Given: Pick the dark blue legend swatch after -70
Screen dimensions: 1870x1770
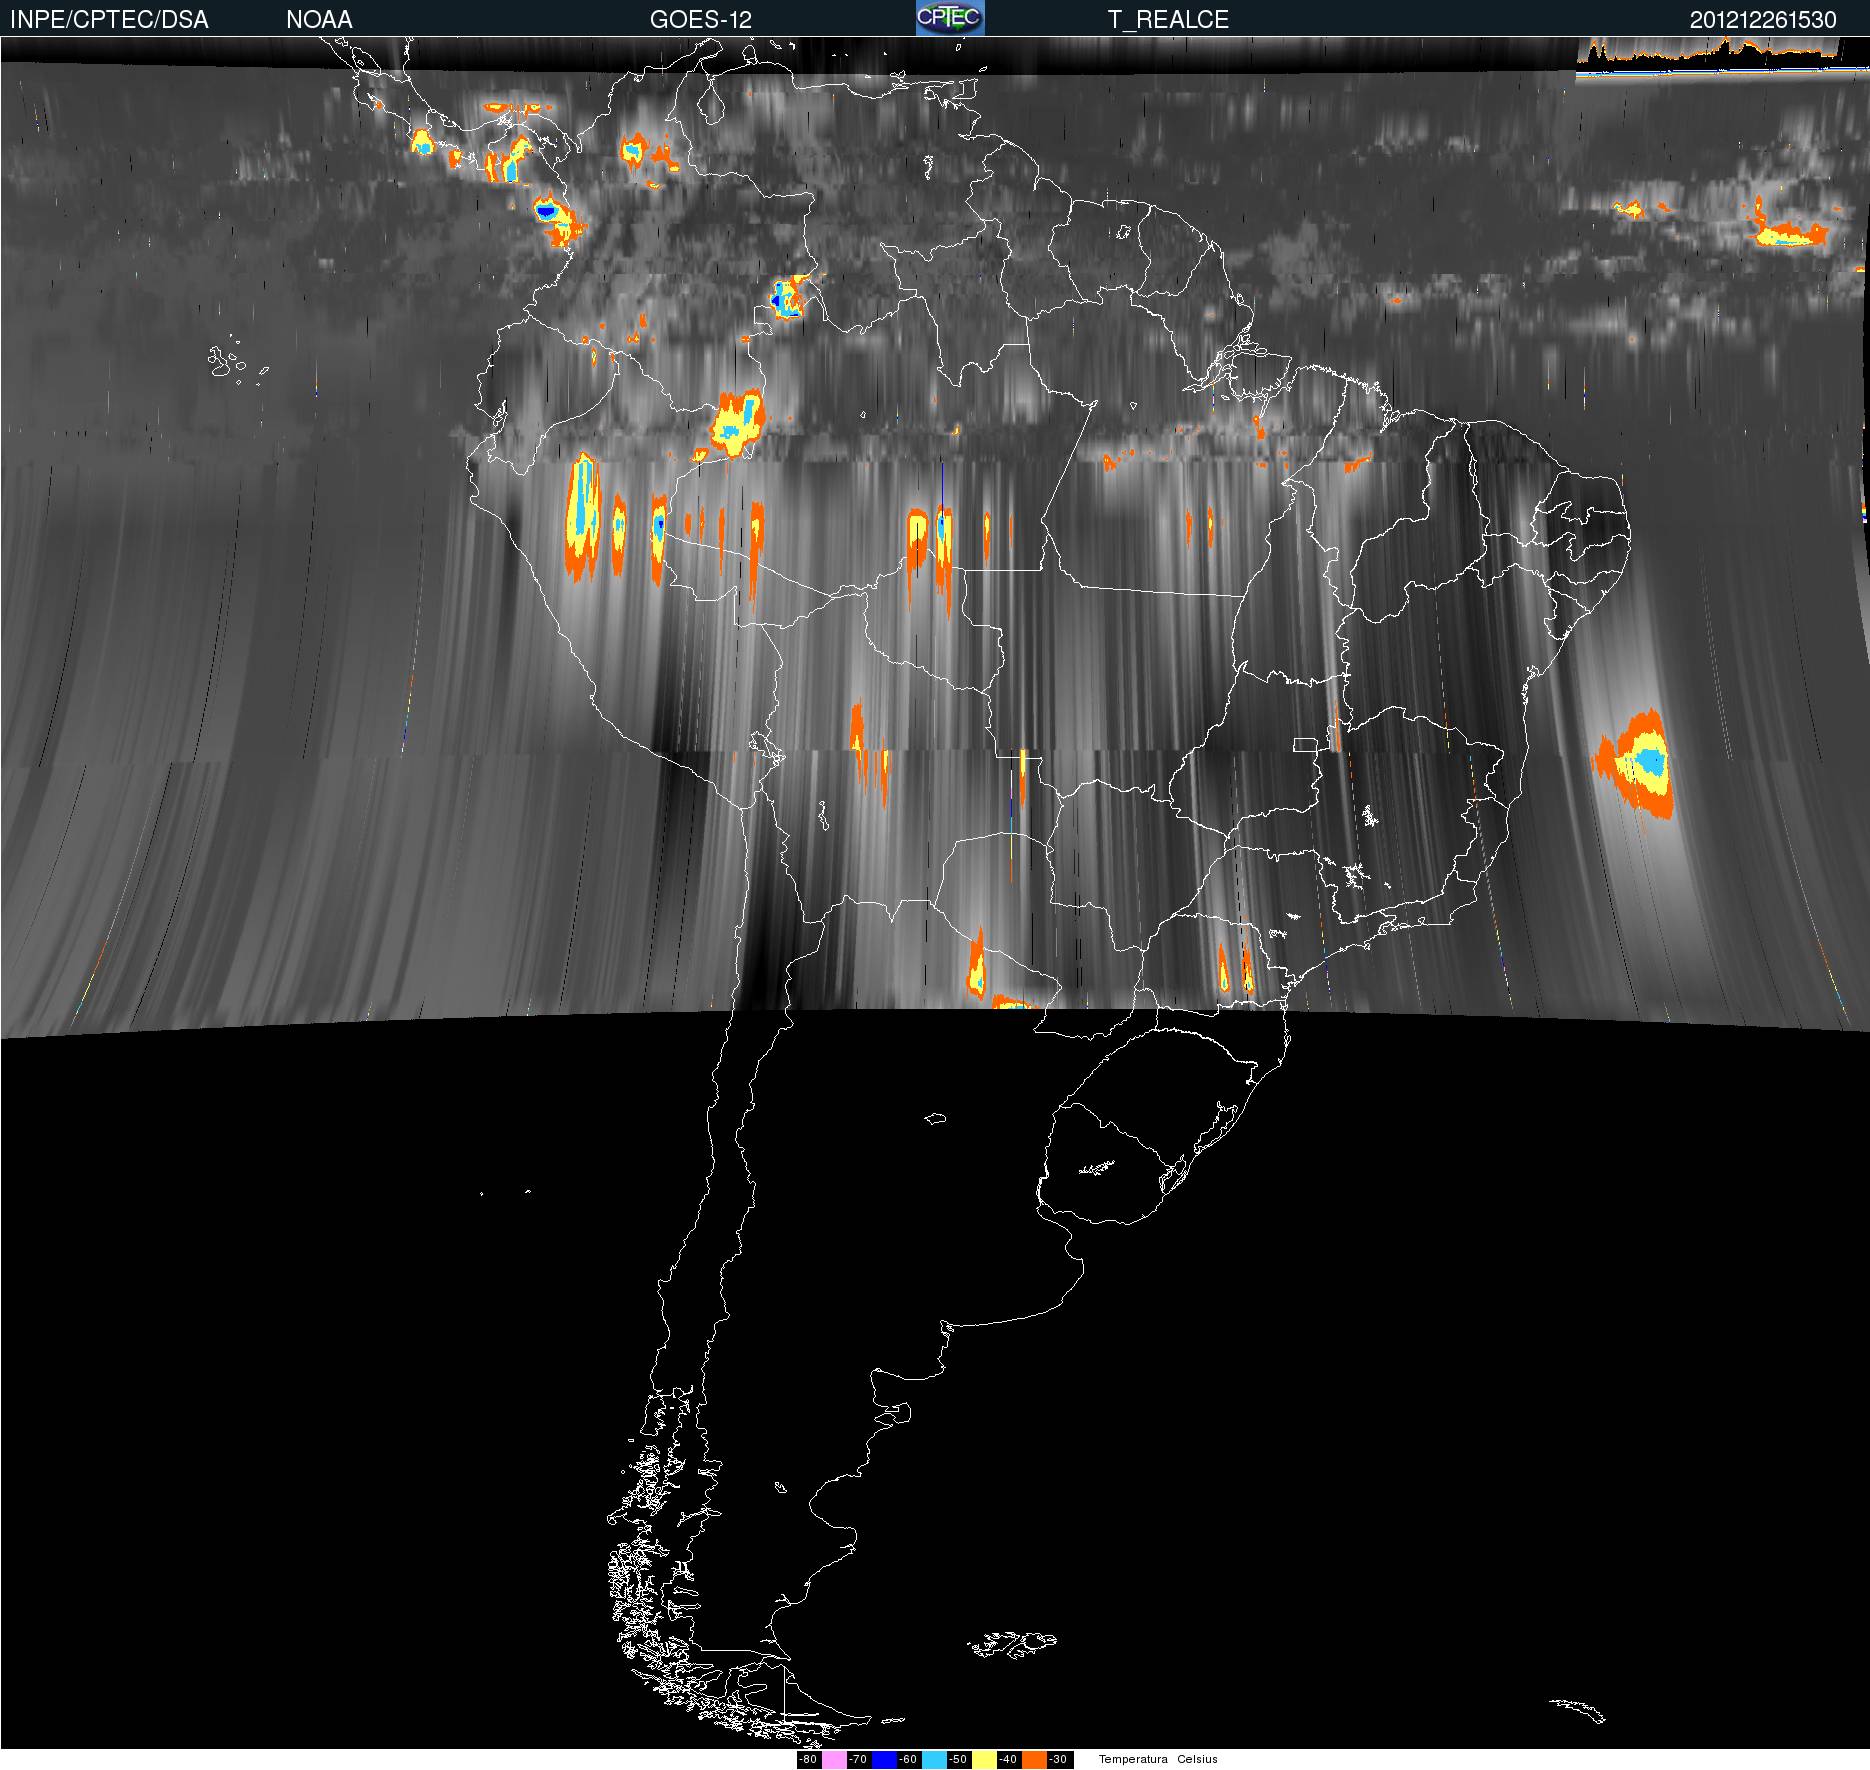Looking at the screenshot, I should click(884, 1760).
